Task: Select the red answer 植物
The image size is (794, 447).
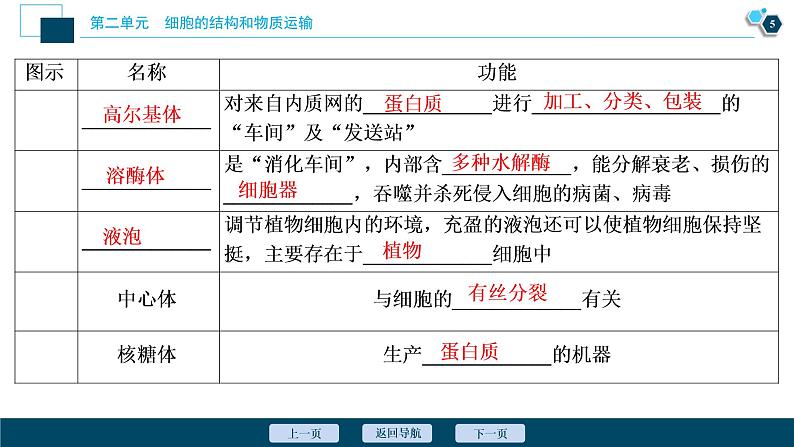Action: click(402, 250)
